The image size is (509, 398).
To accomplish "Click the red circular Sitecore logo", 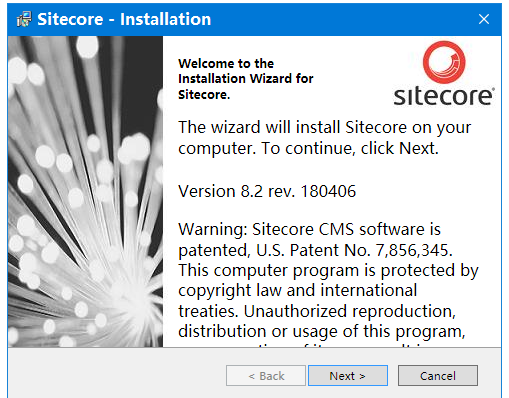I will pos(444,62).
